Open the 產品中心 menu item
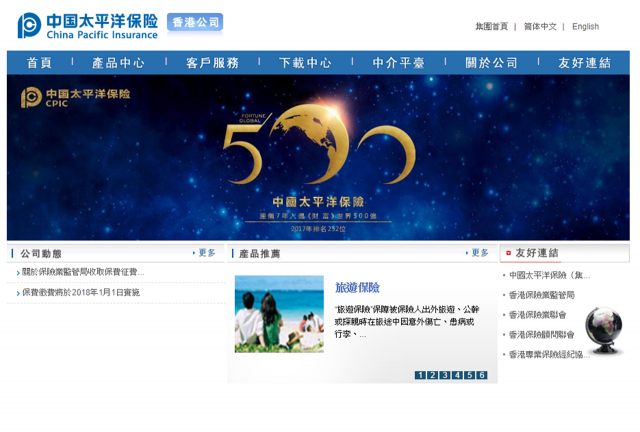640x432 pixels. click(x=118, y=62)
